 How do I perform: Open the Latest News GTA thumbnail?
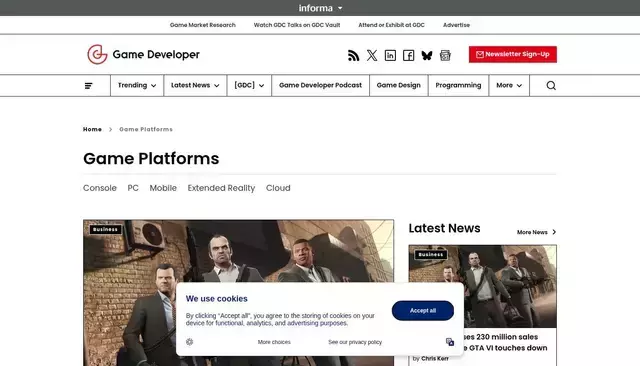click(x=482, y=286)
